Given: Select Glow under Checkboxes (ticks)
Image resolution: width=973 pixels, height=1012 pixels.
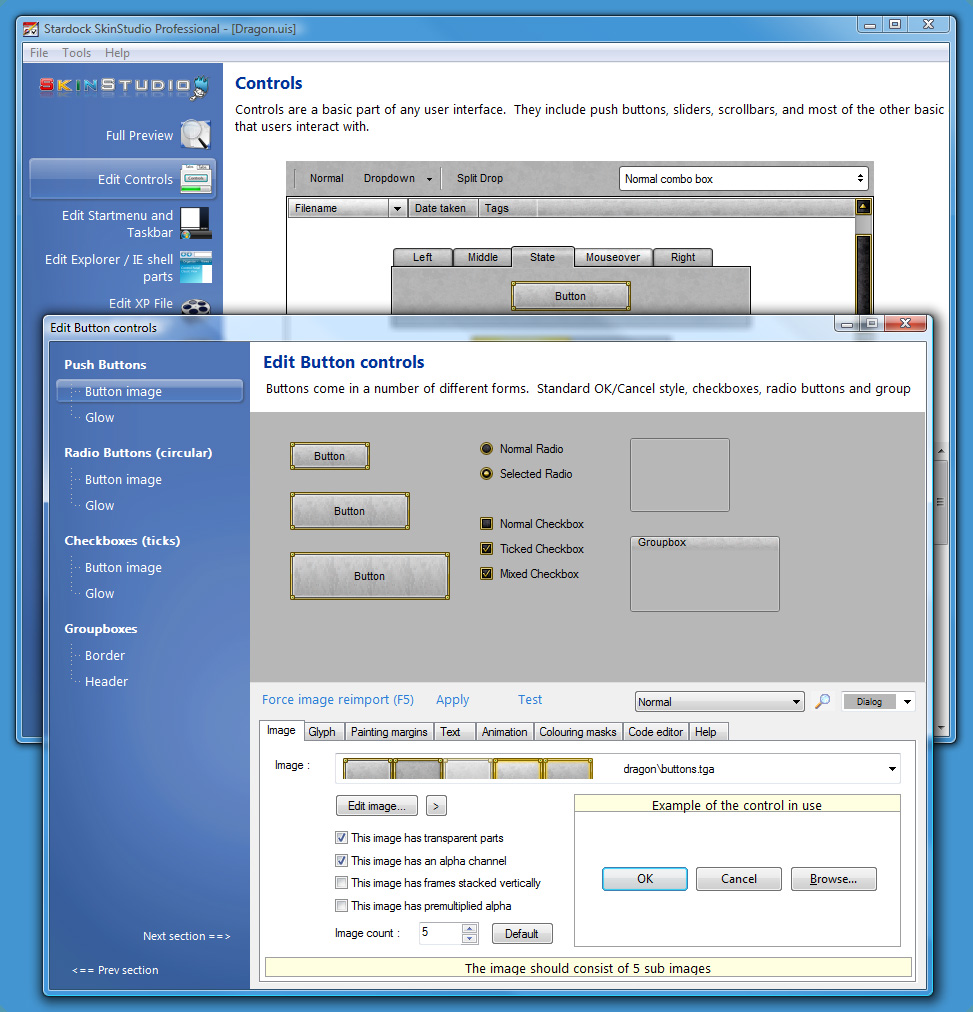Looking at the screenshot, I should pyautogui.click(x=99, y=593).
